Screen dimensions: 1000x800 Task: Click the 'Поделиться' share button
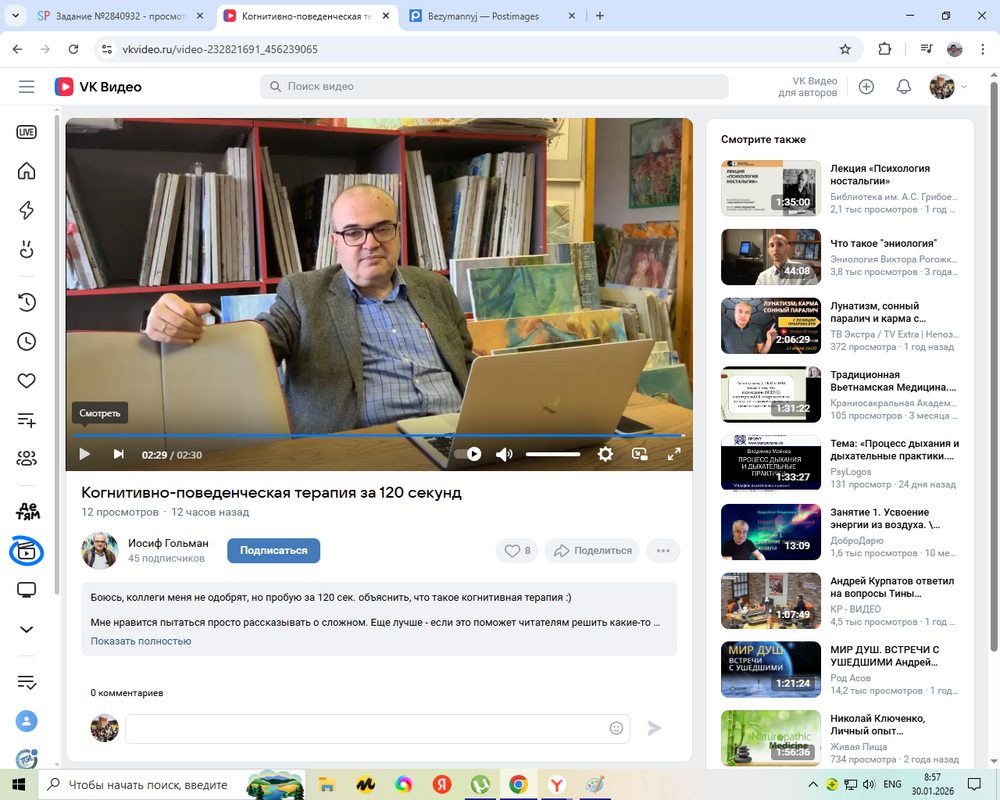coord(592,551)
